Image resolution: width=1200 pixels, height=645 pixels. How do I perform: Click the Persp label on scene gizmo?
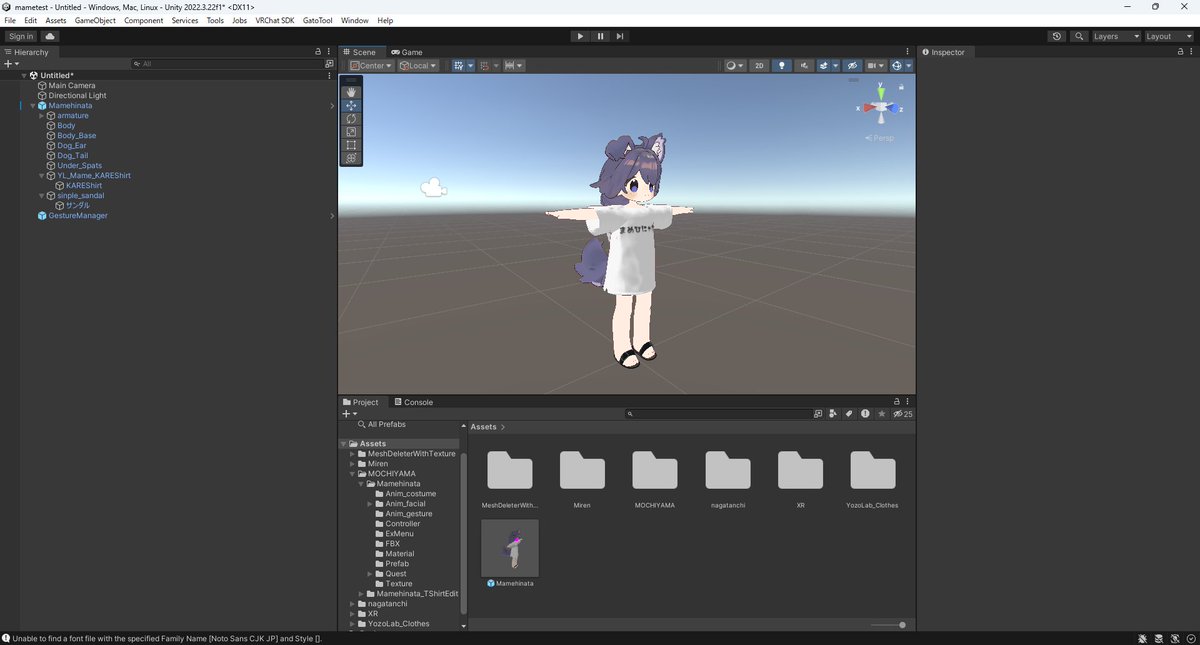point(882,138)
